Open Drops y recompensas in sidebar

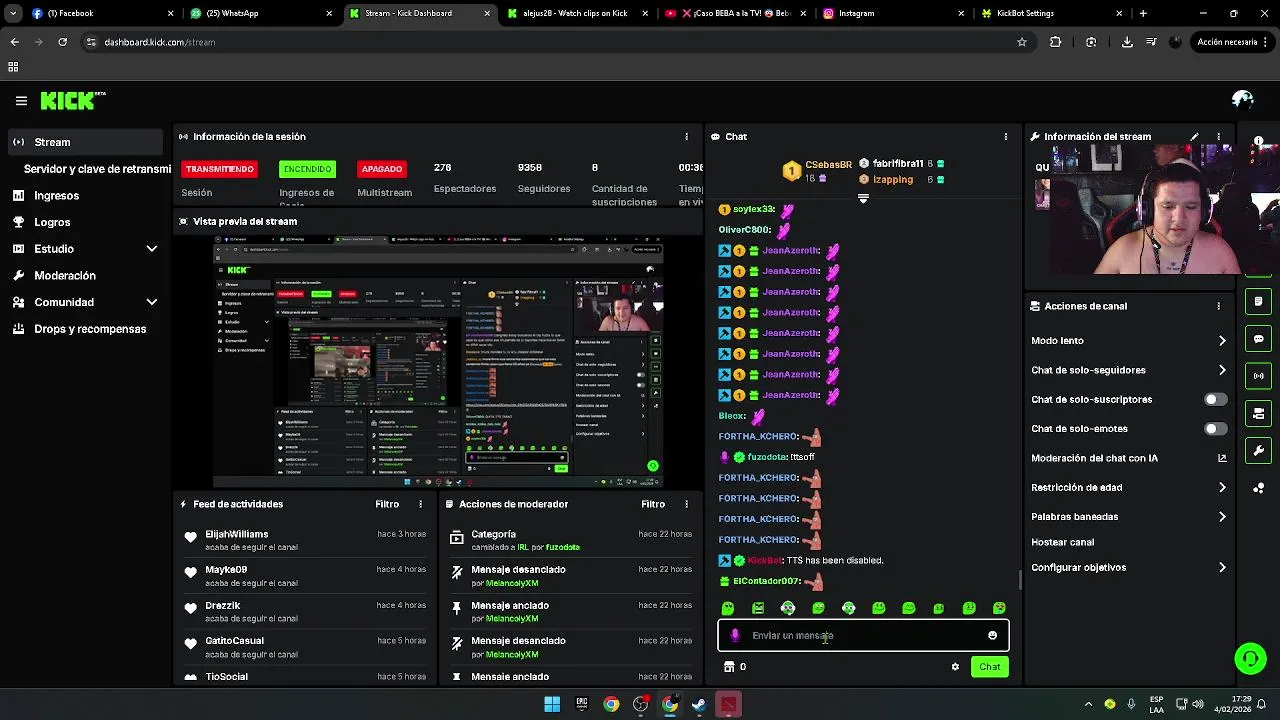(90, 329)
